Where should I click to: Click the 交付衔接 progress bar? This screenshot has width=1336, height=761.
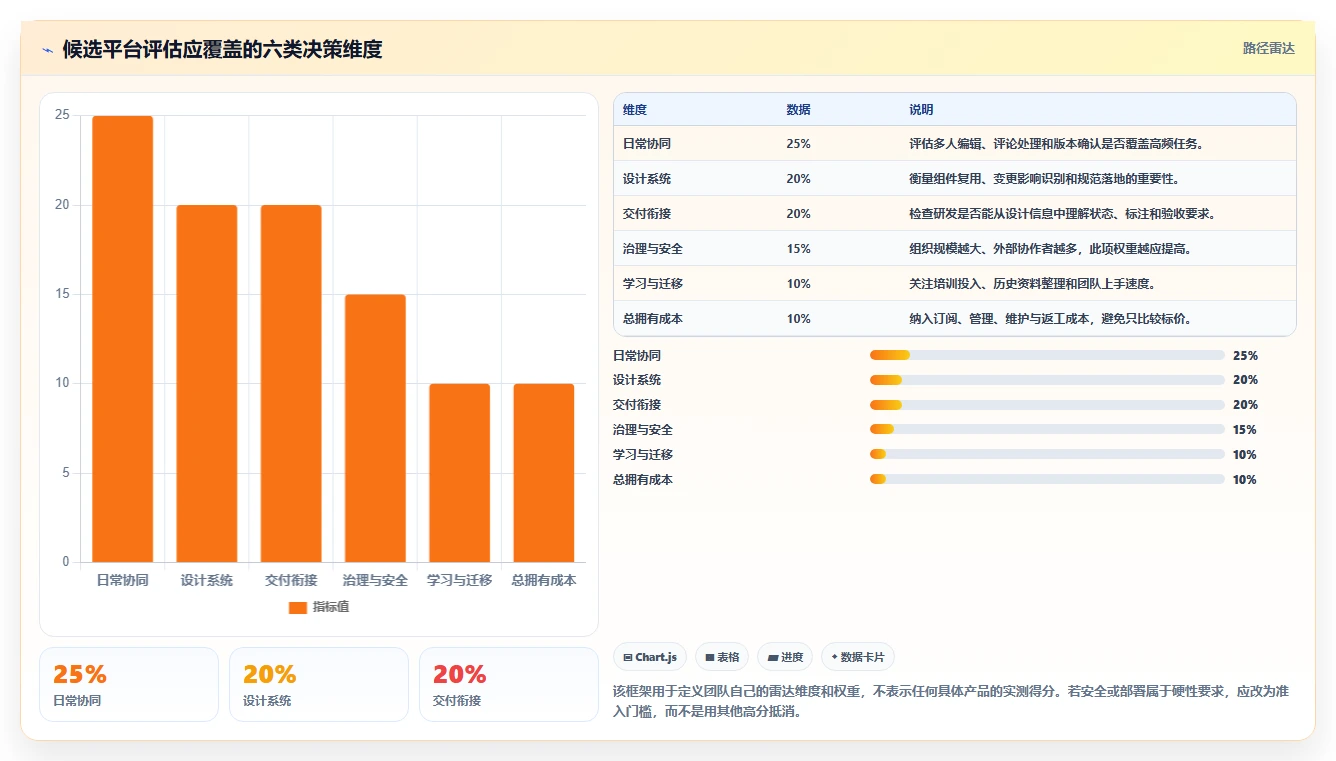[1047, 405]
